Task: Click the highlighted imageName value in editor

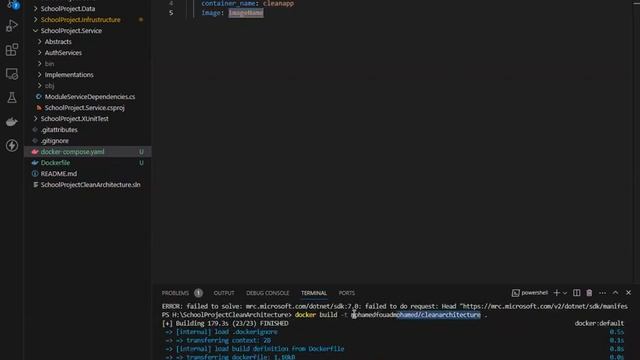Action: coord(246,13)
